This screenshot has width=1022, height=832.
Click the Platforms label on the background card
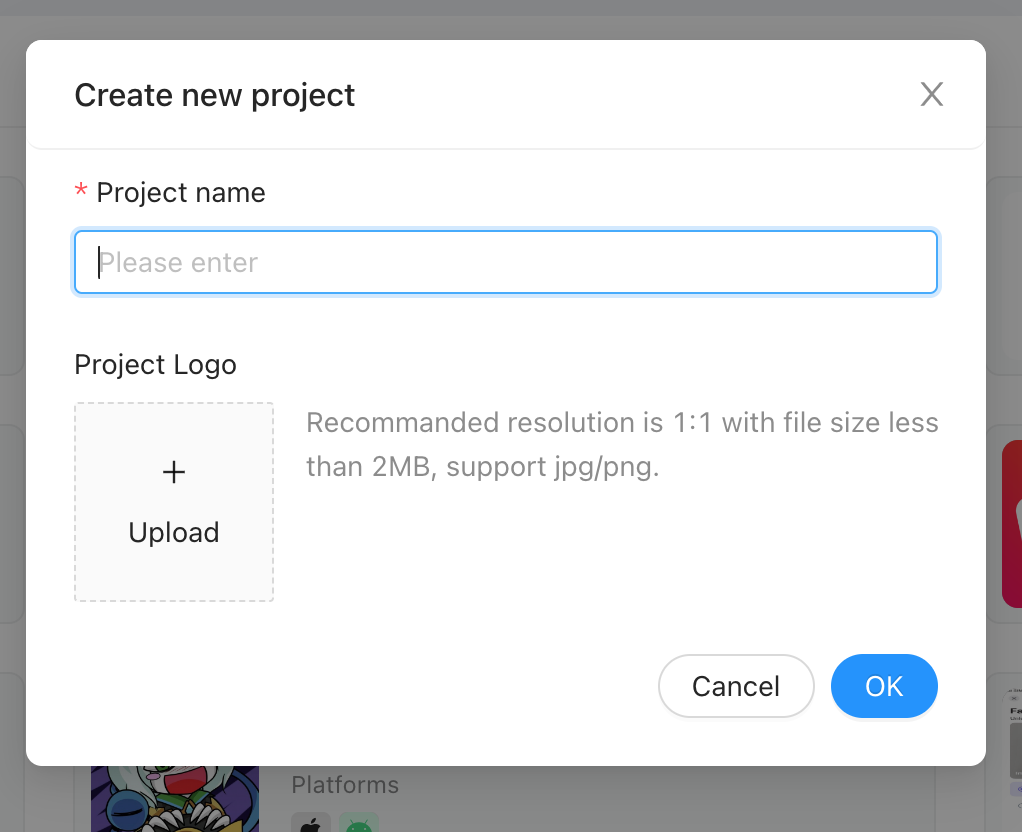point(345,785)
